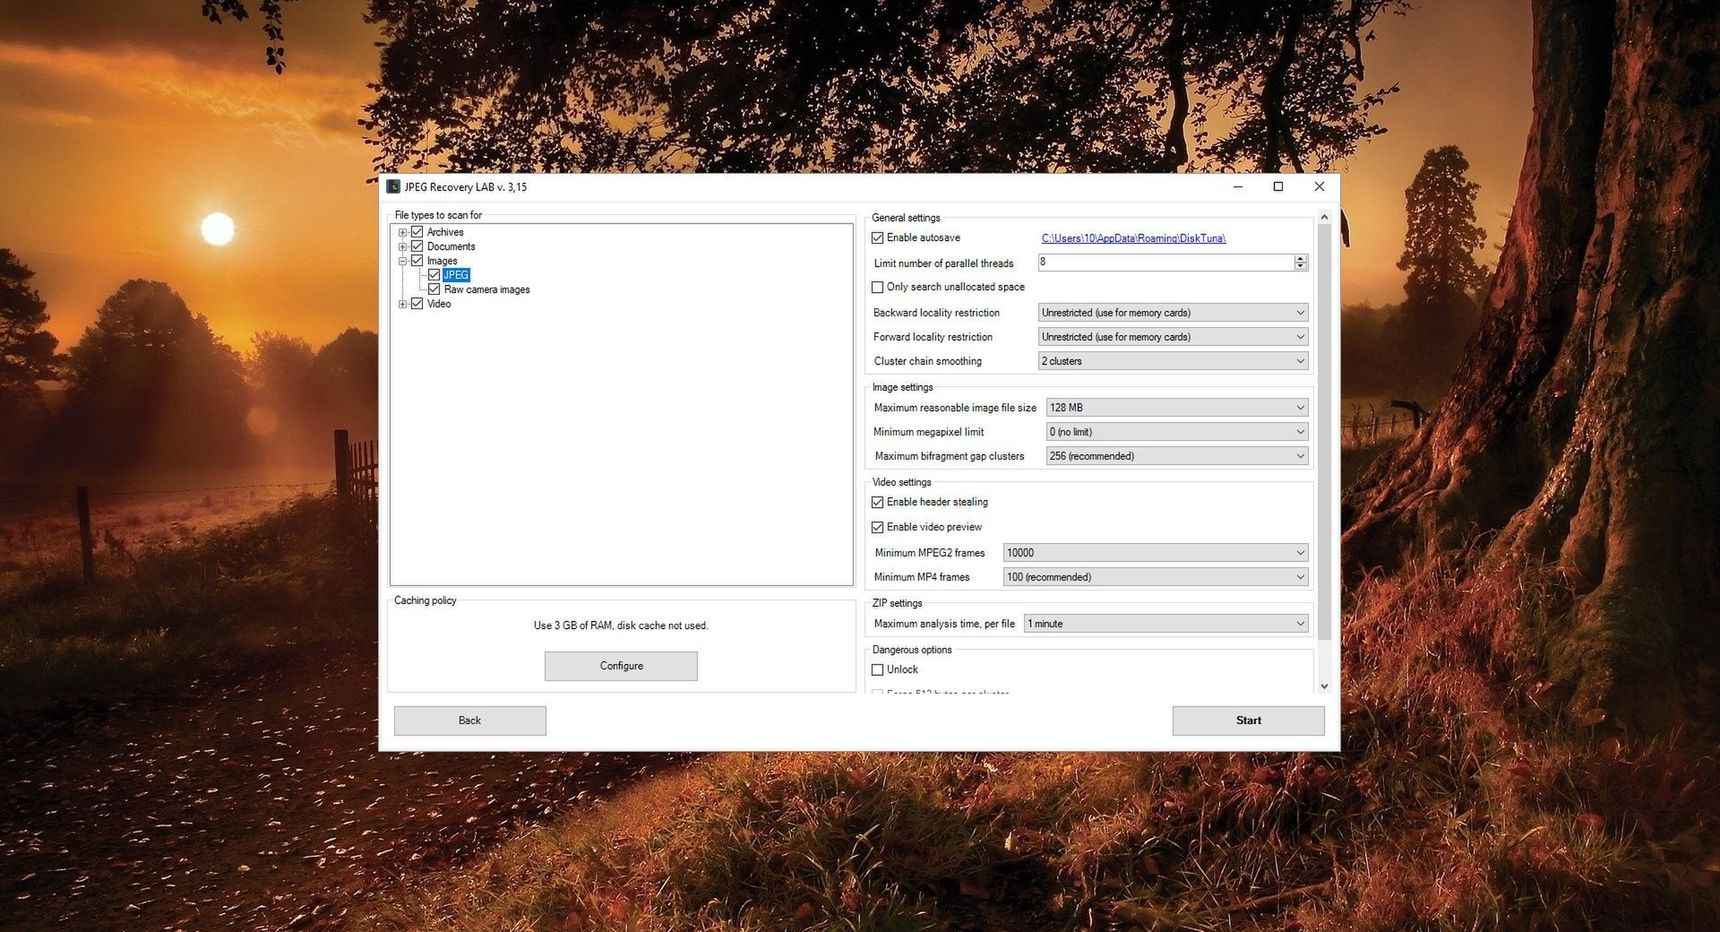This screenshot has width=1720, height=932.
Task: Toggle the Archives checkbox
Action: 417,232
